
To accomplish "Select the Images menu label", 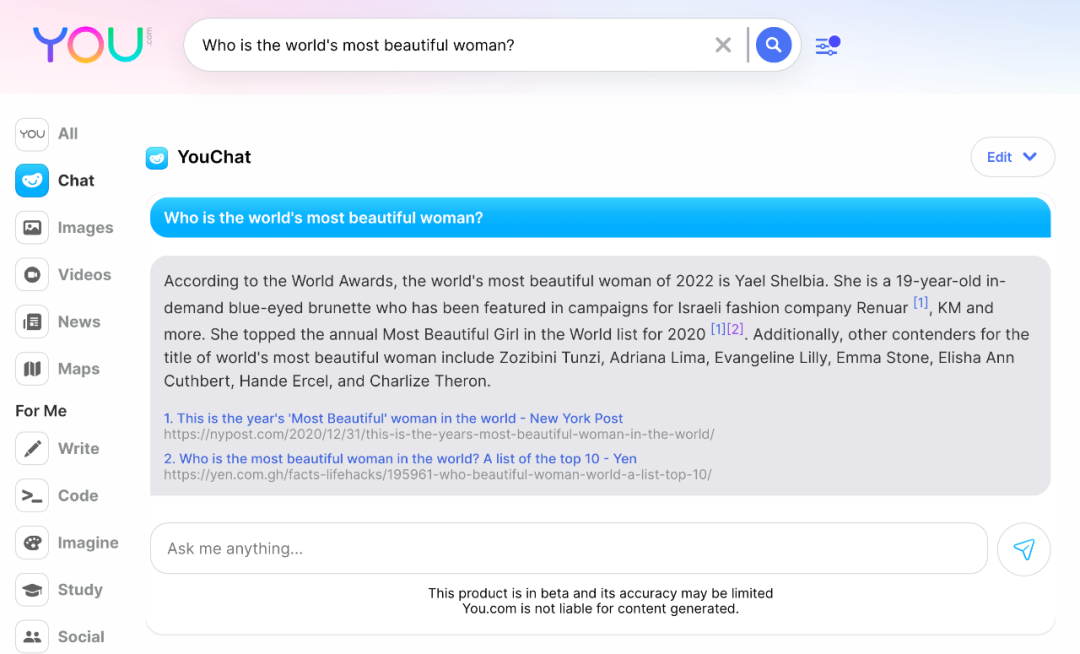I will click(85, 228).
